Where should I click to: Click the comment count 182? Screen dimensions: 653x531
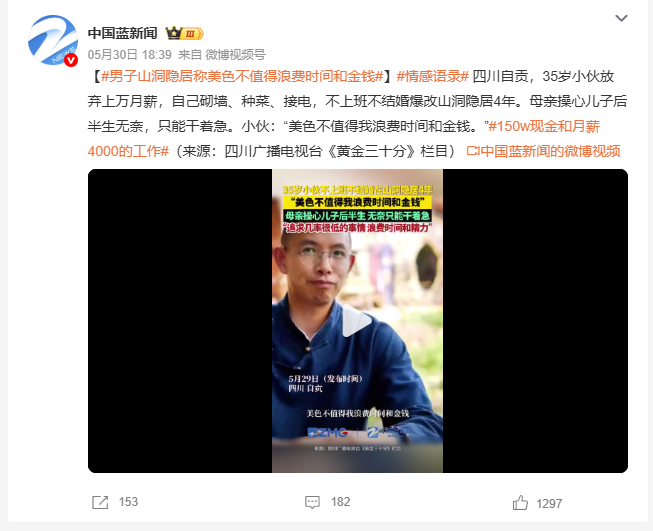tap(341, 502)
